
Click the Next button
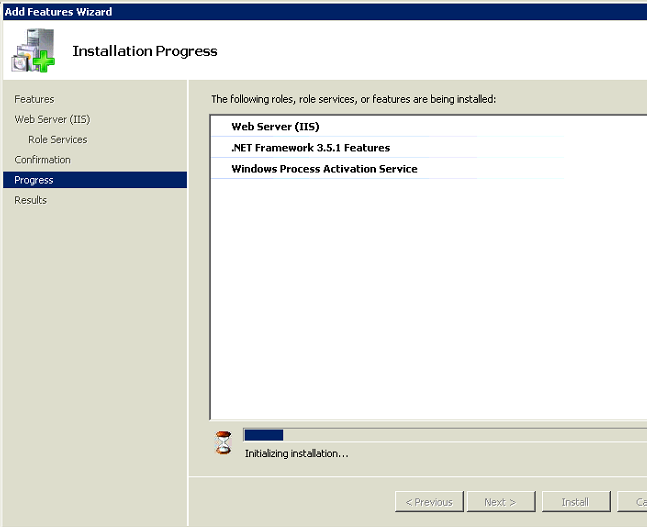point(501,502)
